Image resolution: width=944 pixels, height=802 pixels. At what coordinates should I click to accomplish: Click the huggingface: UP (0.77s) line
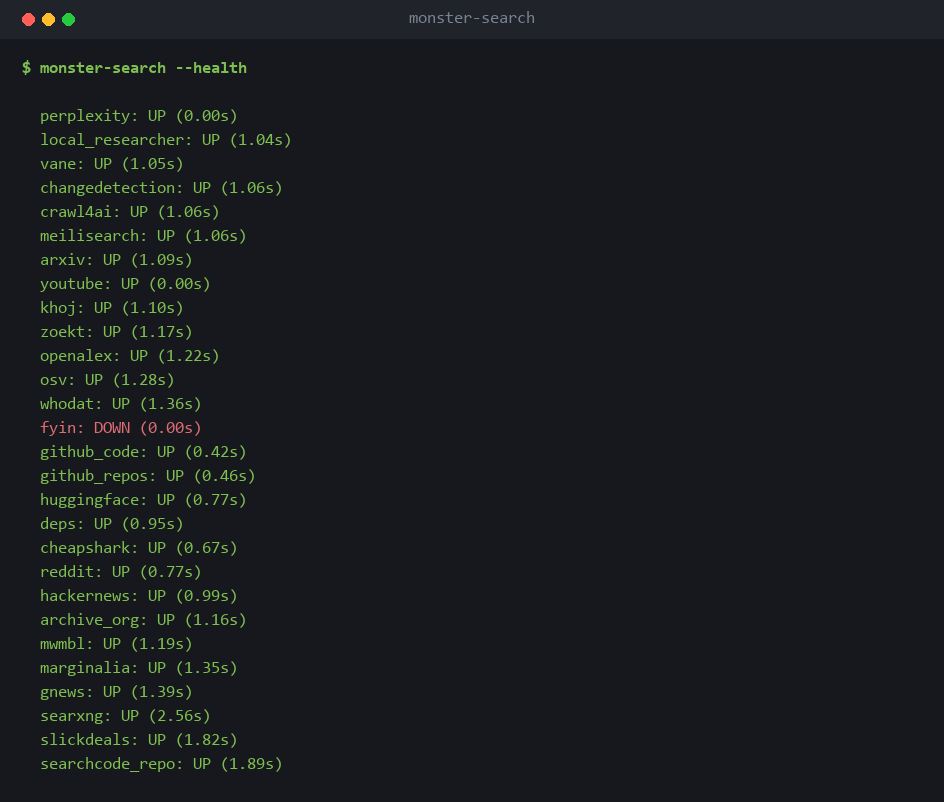point(143,500)
